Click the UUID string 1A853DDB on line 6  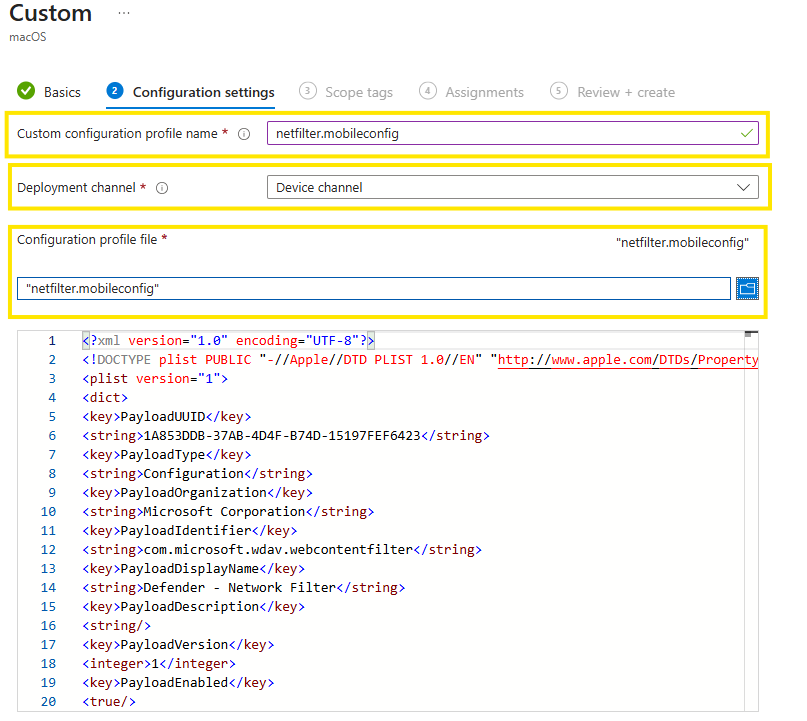pyautogui.click(x=286, y=436)
